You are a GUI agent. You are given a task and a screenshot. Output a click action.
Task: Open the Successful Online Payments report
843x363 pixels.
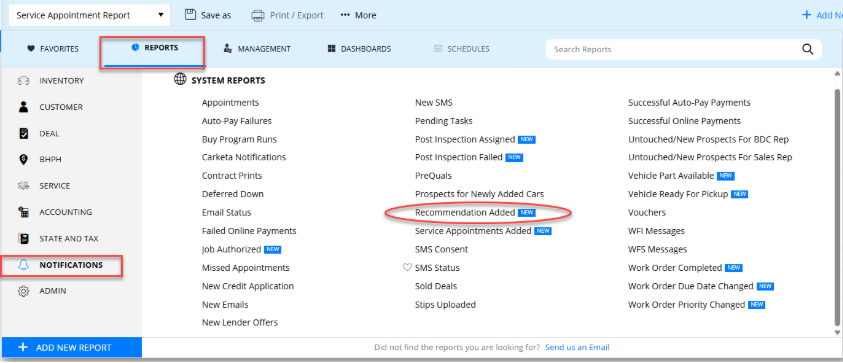684,121
